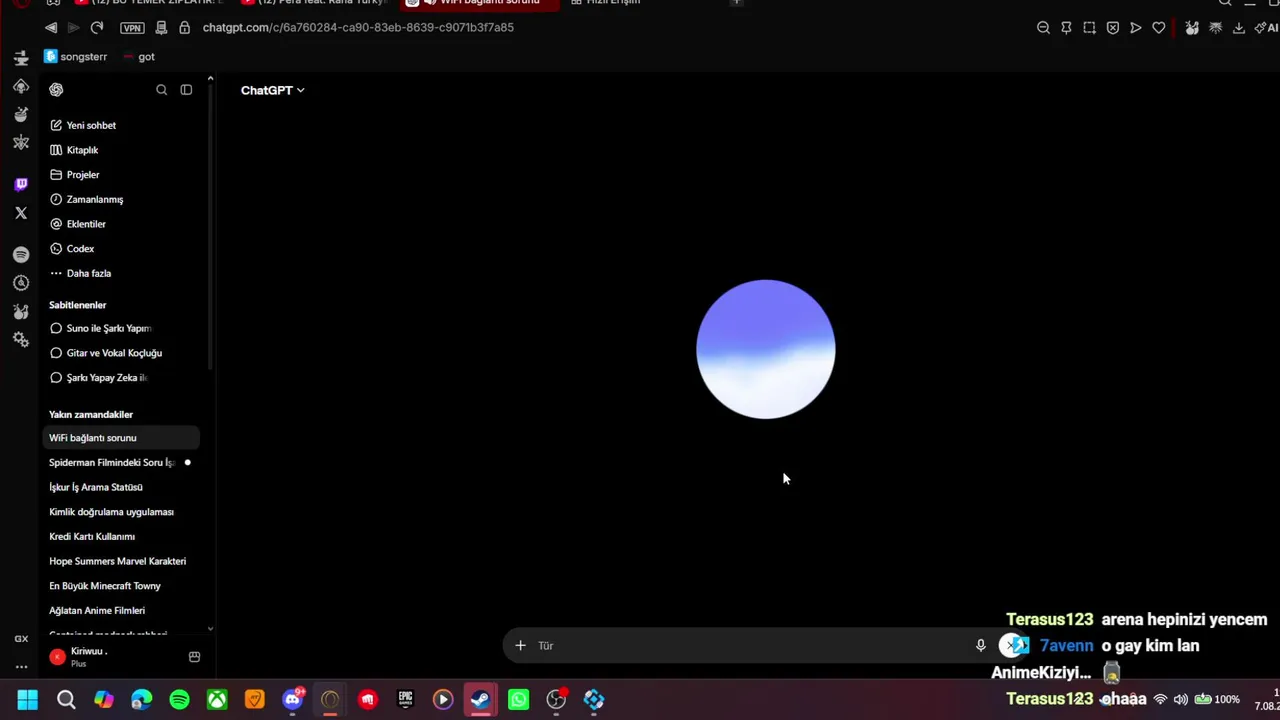1280x720 pixels.
Task: Click the pin icon in address bar
Action: click(x=1066, y=28)
